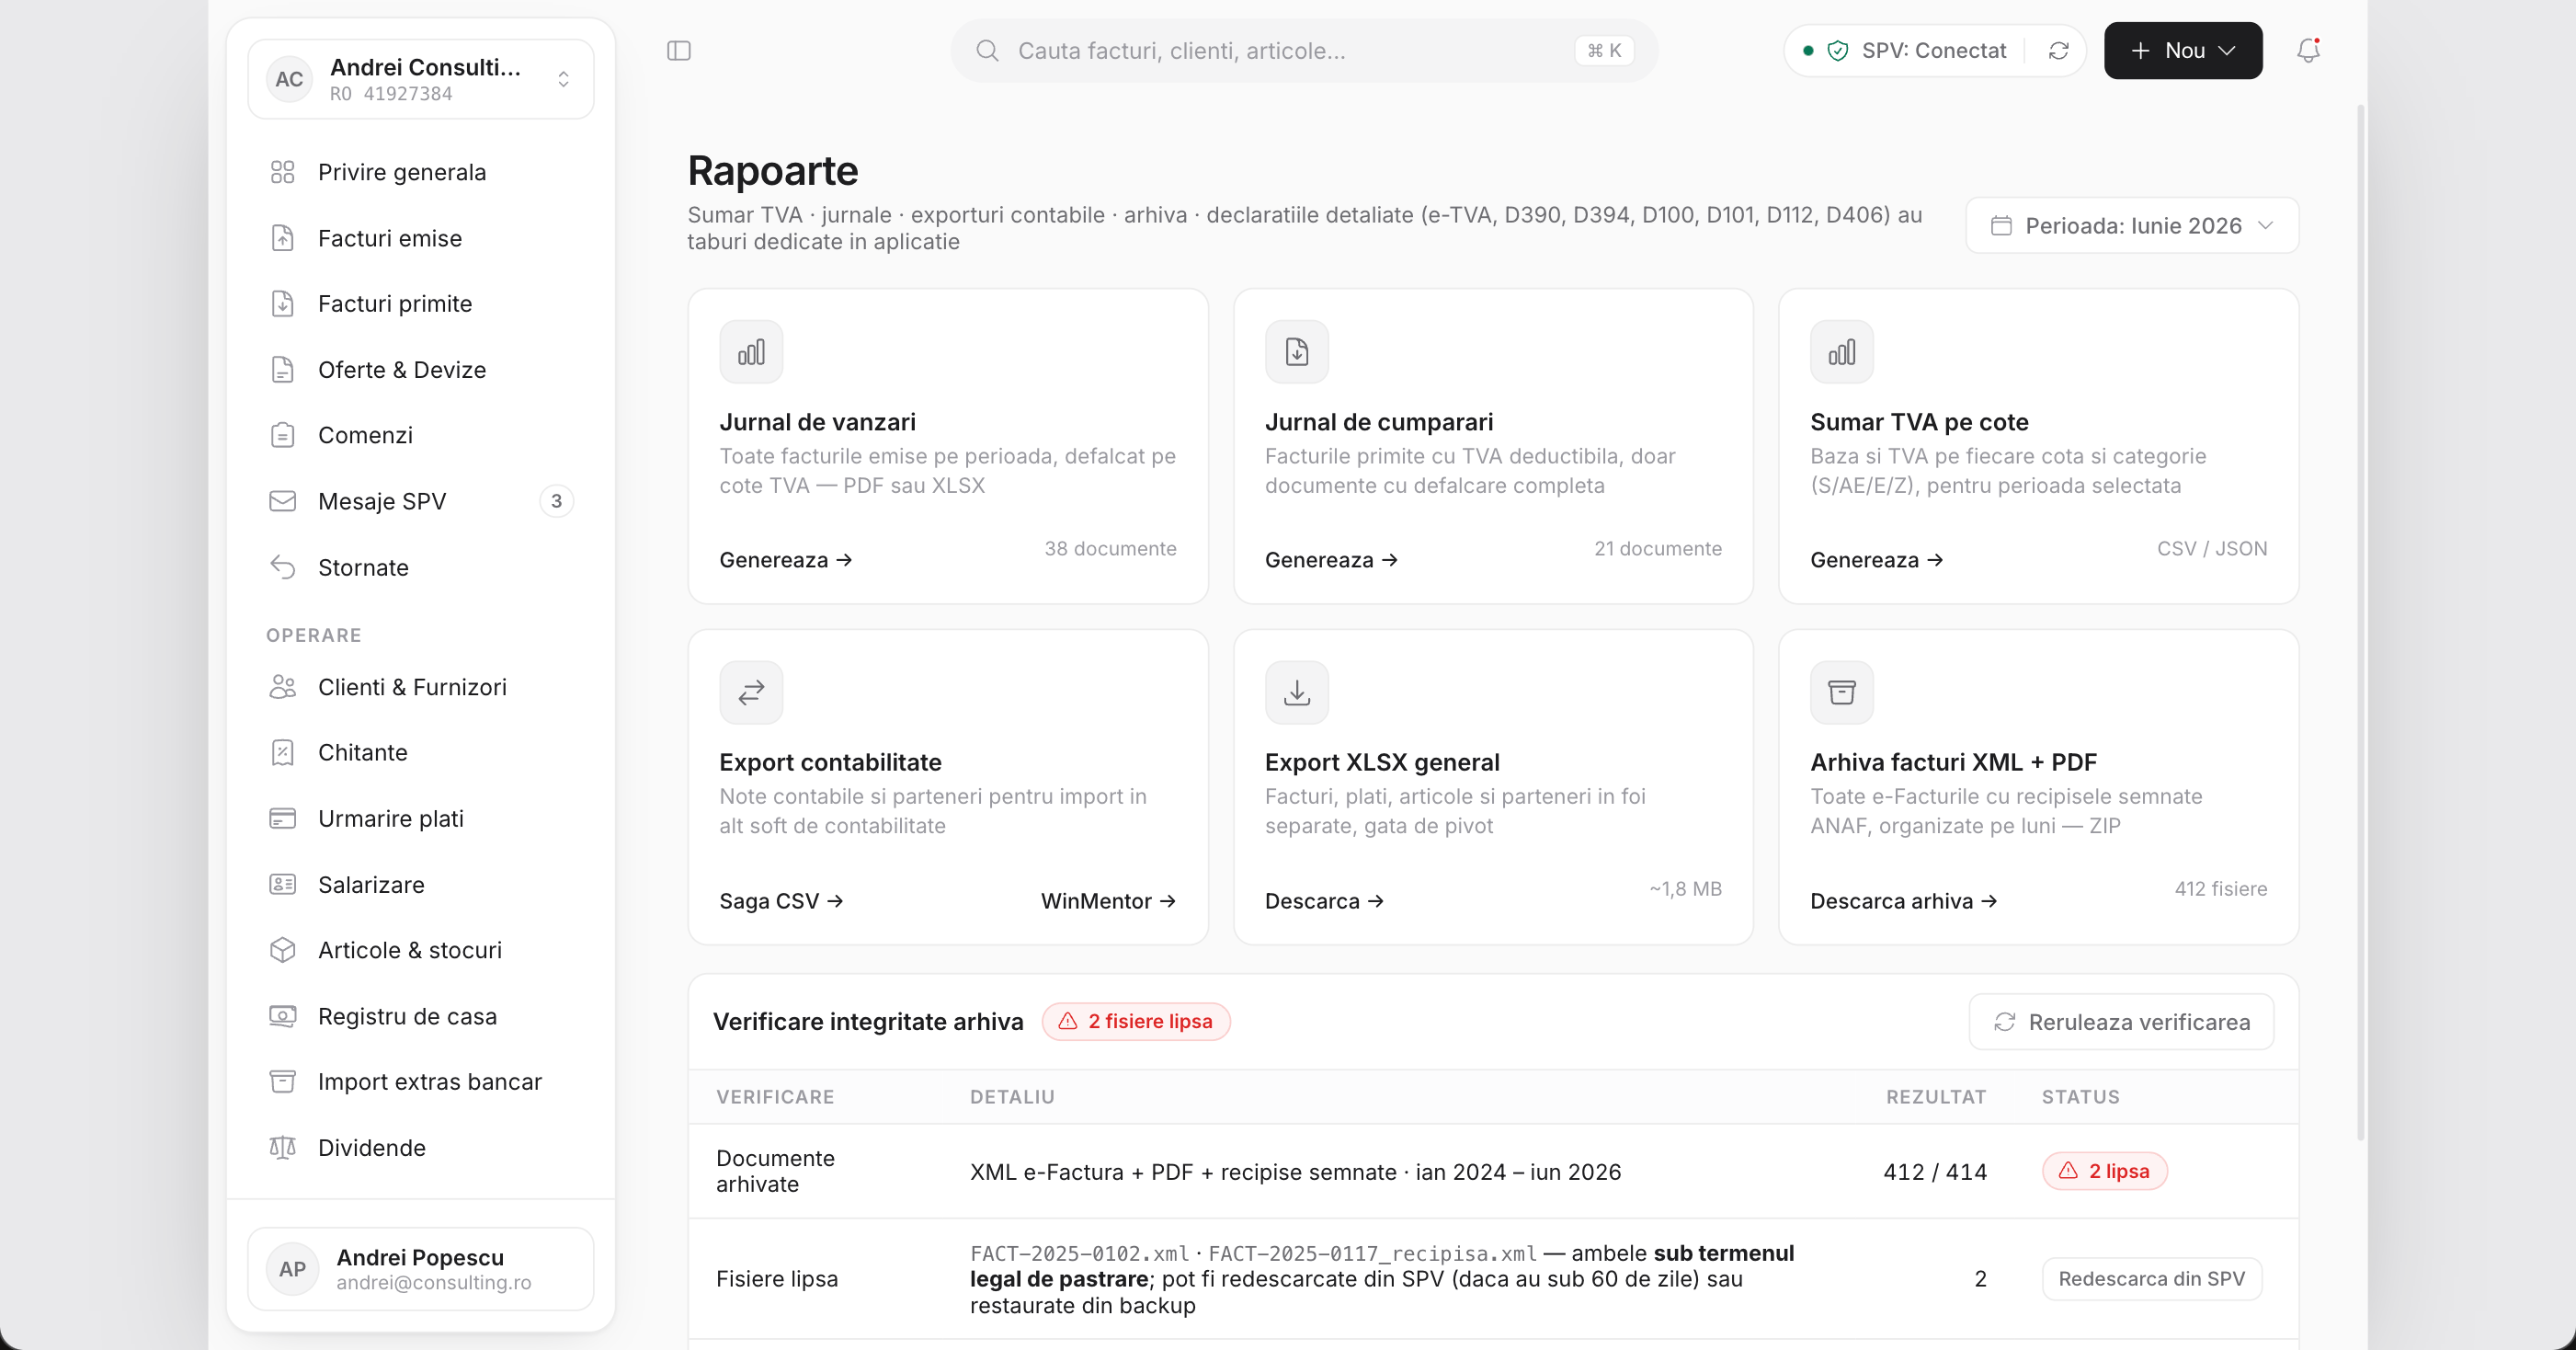Click Reruleaza verificarea button
The height and width of the screenshot is (1350, 2576).
coord(2121,1022)
